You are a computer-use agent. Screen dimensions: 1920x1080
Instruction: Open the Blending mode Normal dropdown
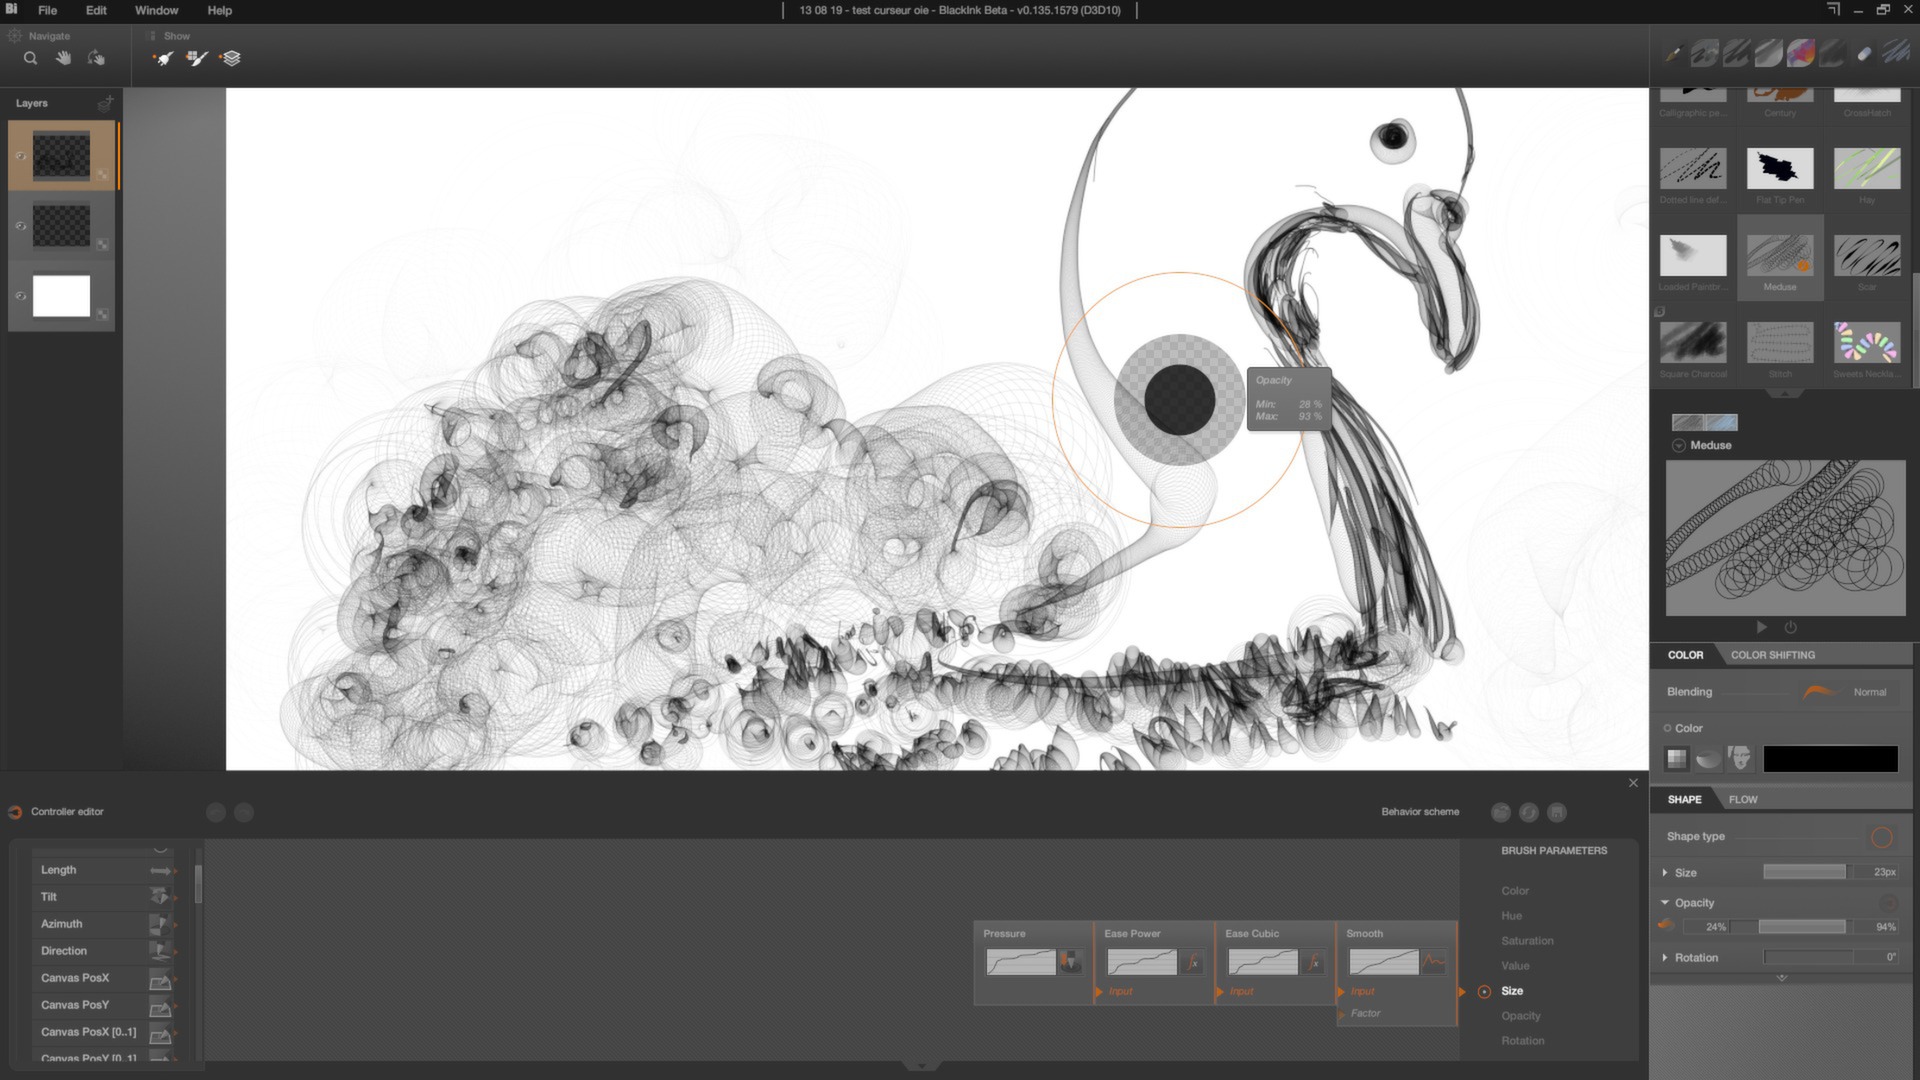pyautogui.click(x=1869, y=692)
